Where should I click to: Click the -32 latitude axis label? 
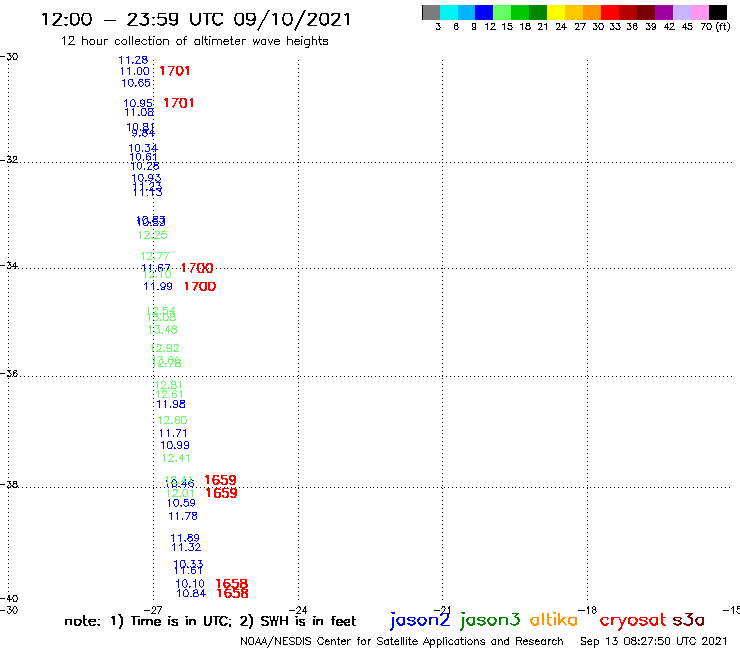8,160
